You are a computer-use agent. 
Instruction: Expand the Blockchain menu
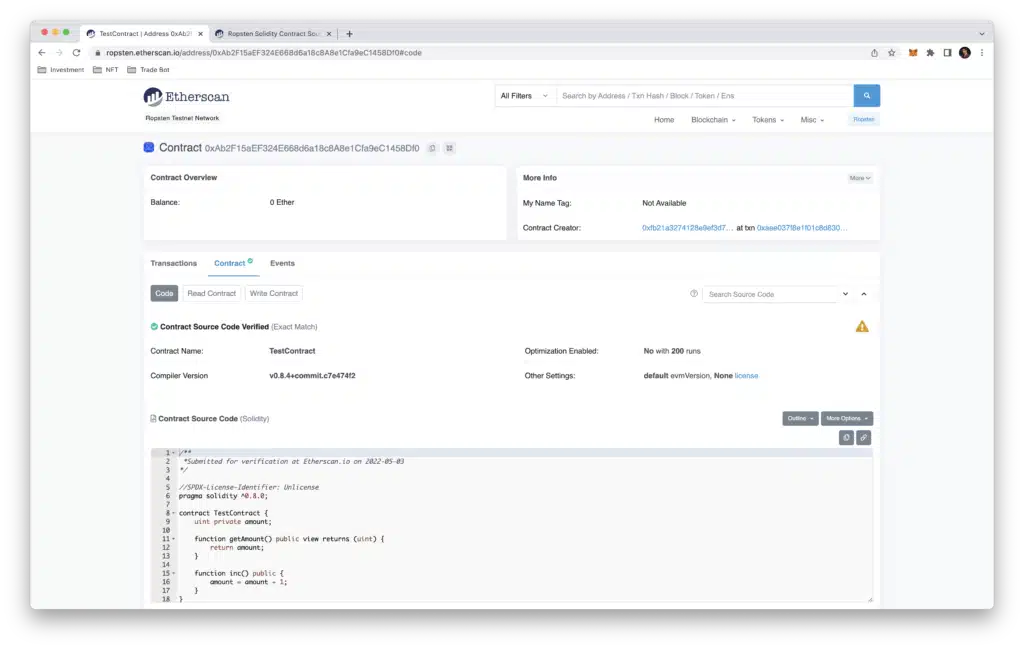pos(713,120)
